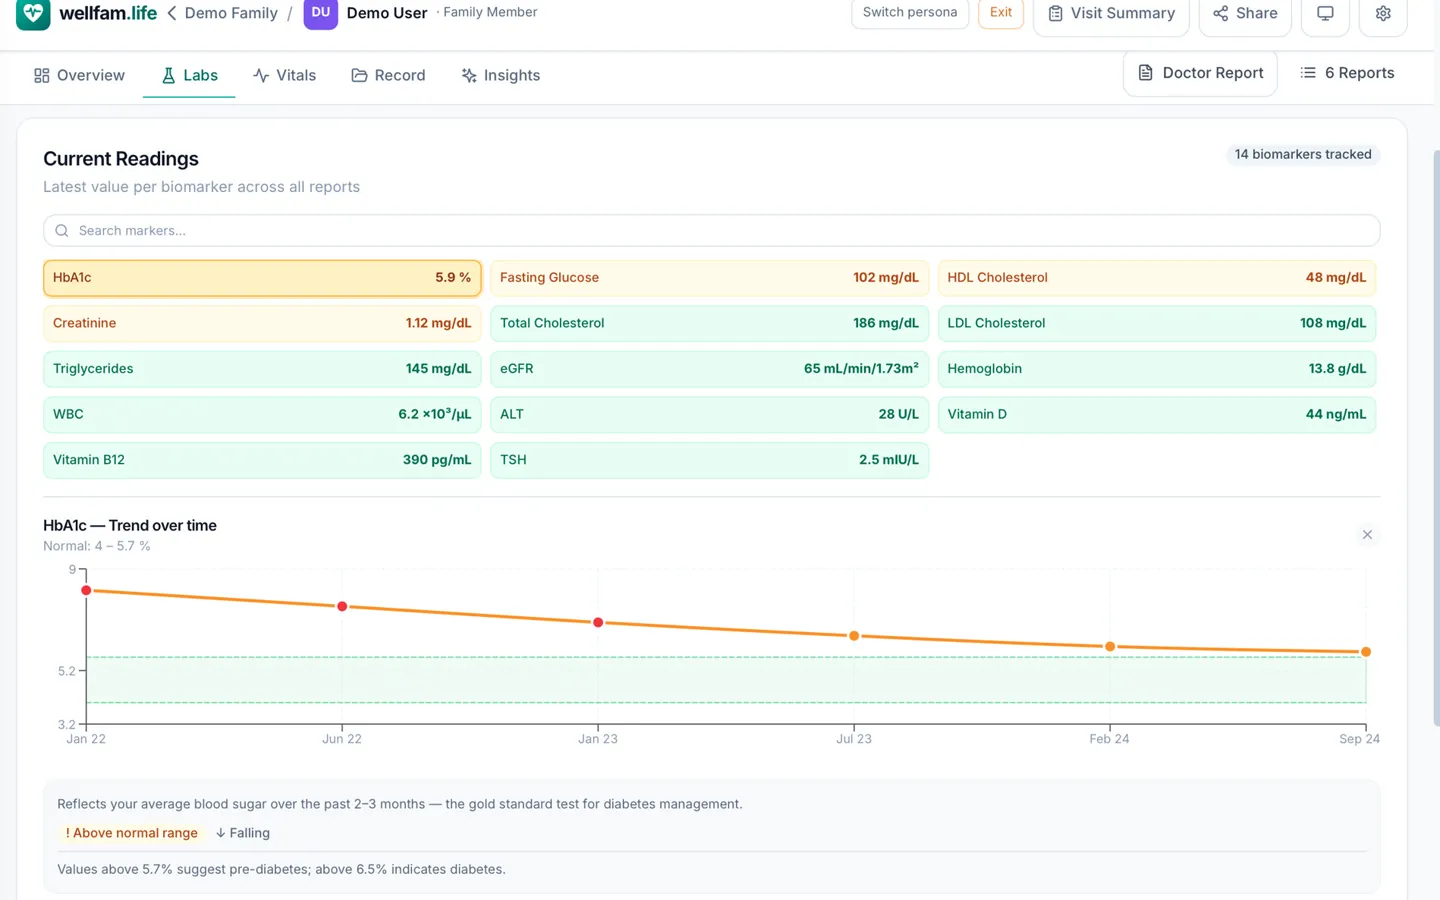Click the wellfam.life heart logo icon
Viewport: 1440px width, 900px height.
33,13
